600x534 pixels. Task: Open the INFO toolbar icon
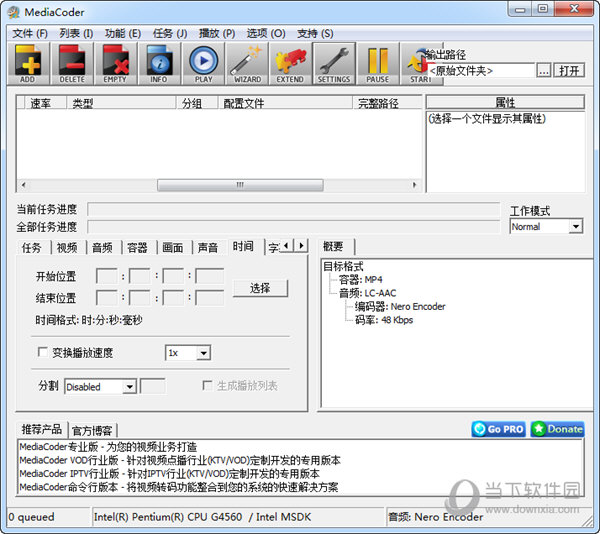(159, 63)
